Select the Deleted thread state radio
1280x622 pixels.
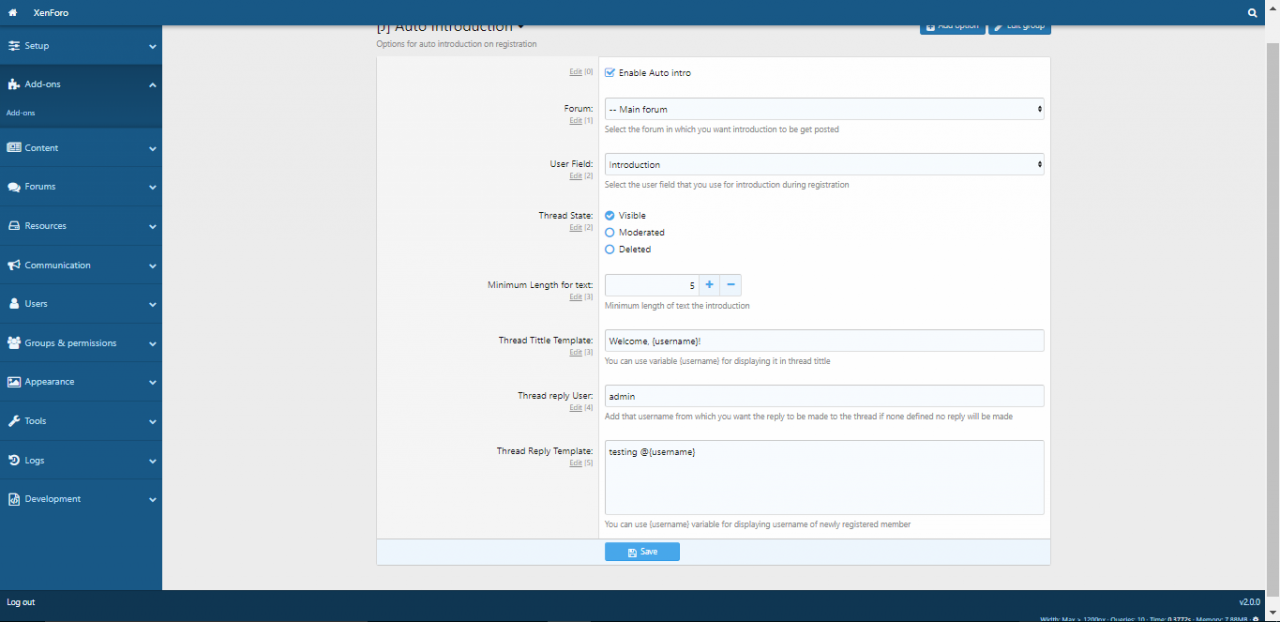pyautogui.click(x=610, y=250)
